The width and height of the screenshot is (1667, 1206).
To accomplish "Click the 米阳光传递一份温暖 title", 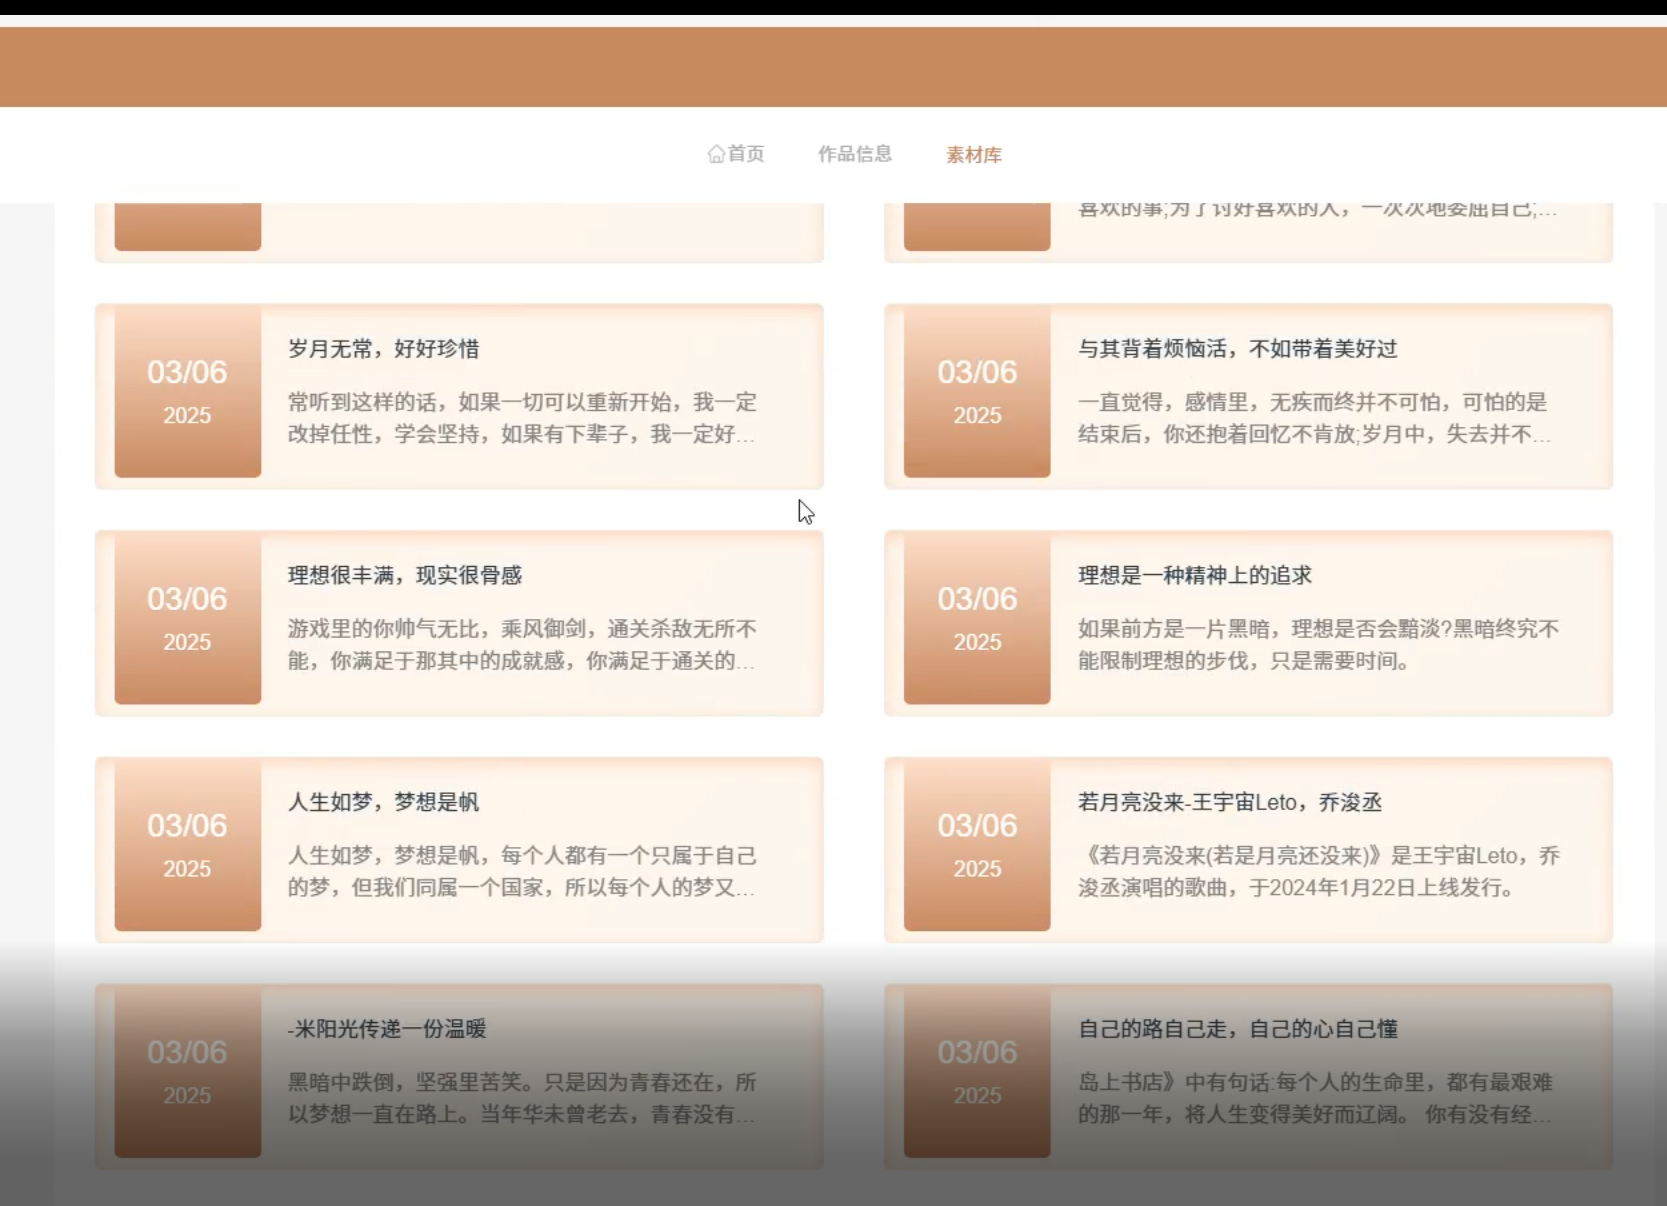I will point(387,1029).
